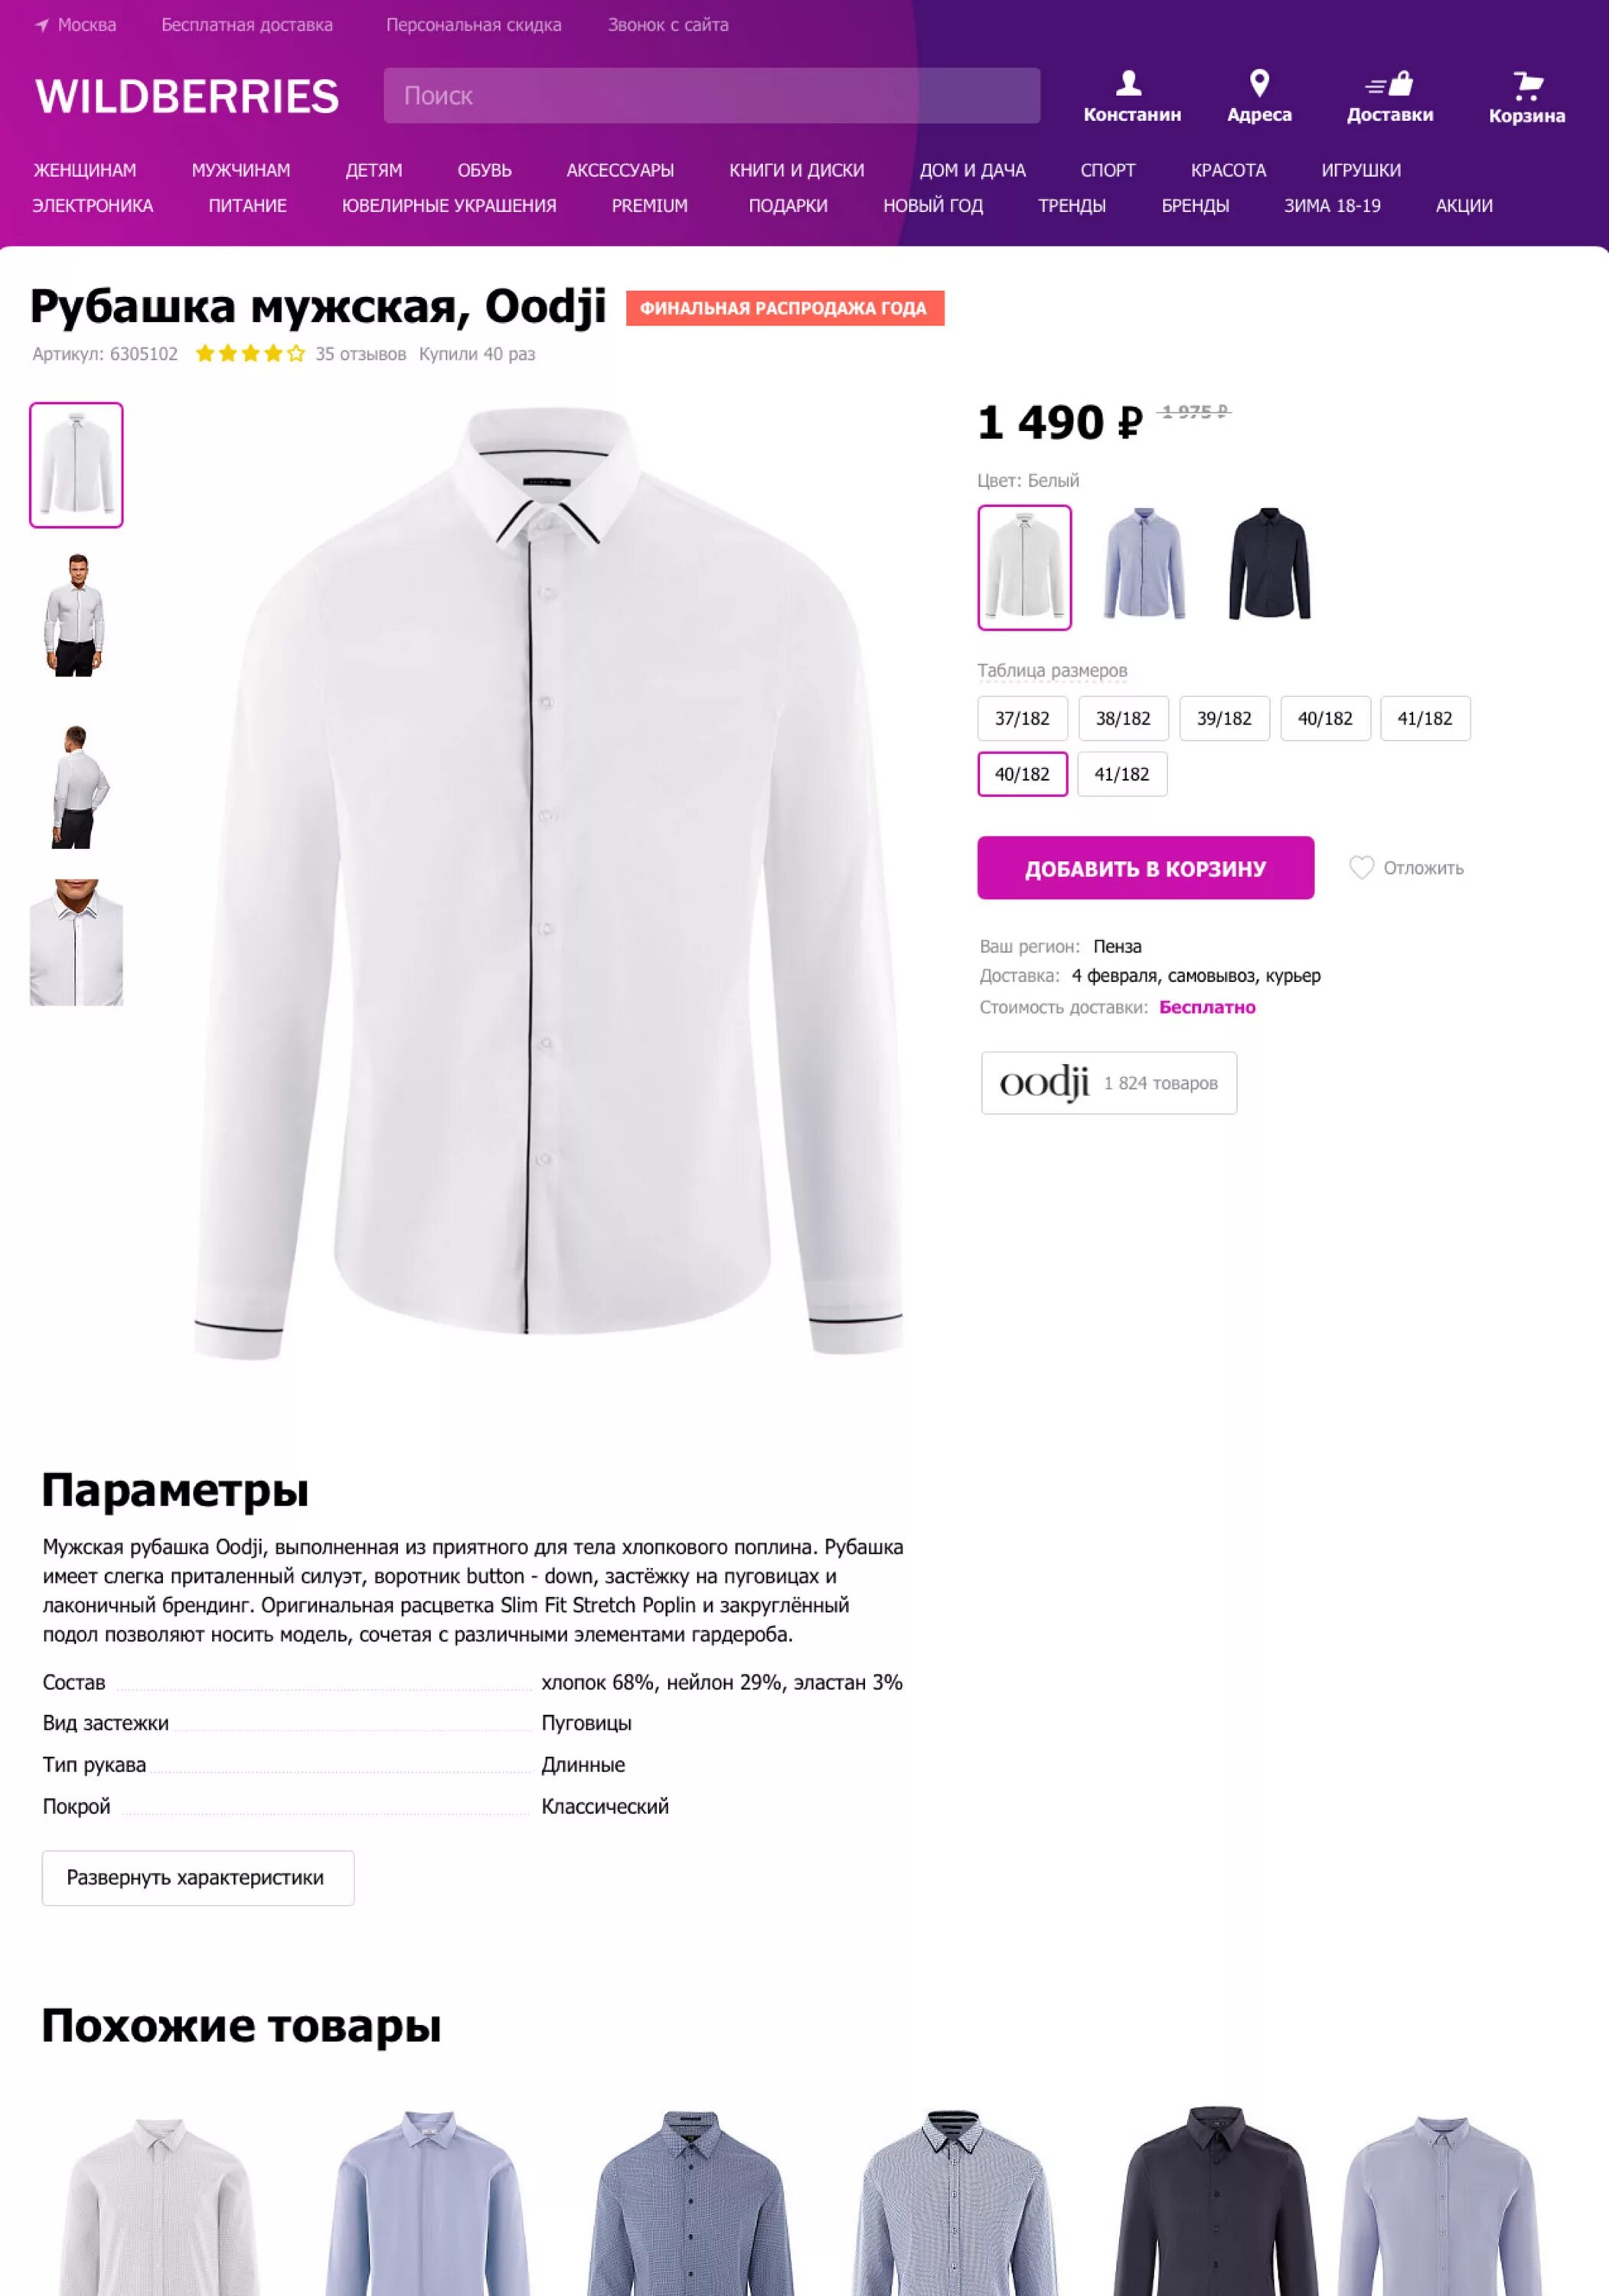Change the delivery region Пенза
The width and height of the screenshot is (1609, 2296).
pyautogui.click(x=1117, y=946)
